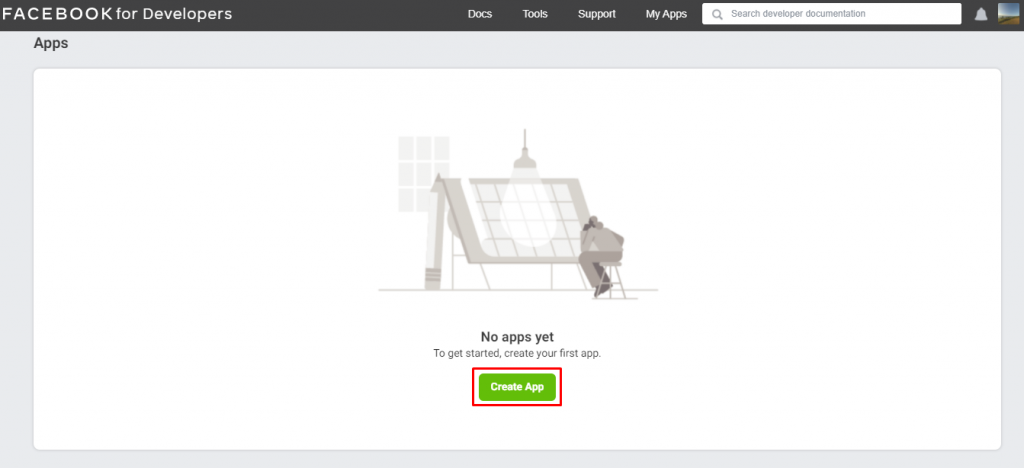Open the Support menu
The height and width of the screenshot is (468, 1024).
pos(596,14)
